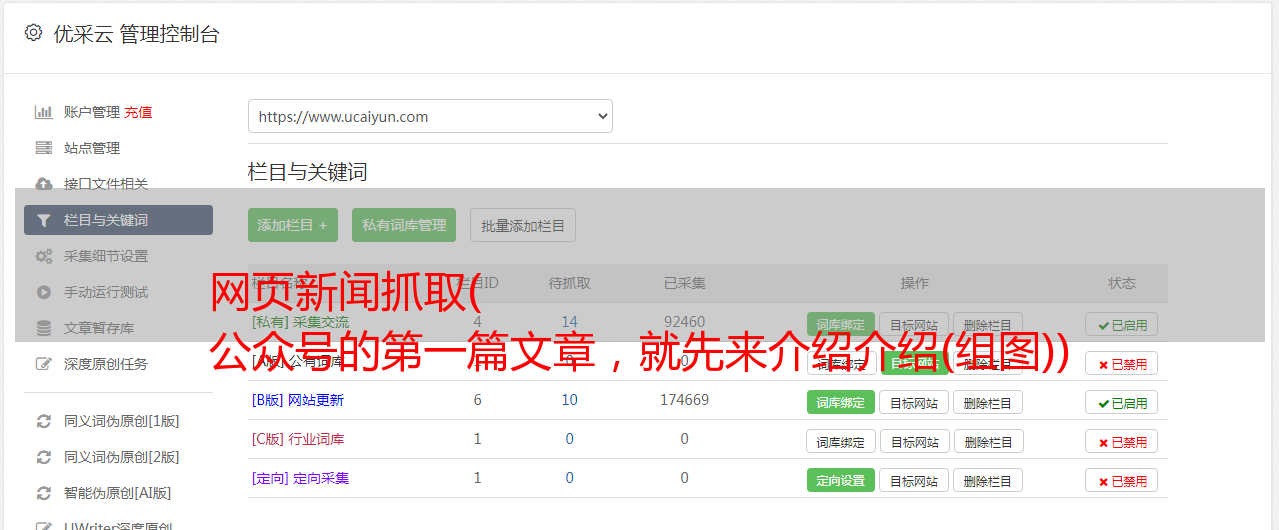Click 词库绑定 in the 行业词库 row

[x=841, y=441]
